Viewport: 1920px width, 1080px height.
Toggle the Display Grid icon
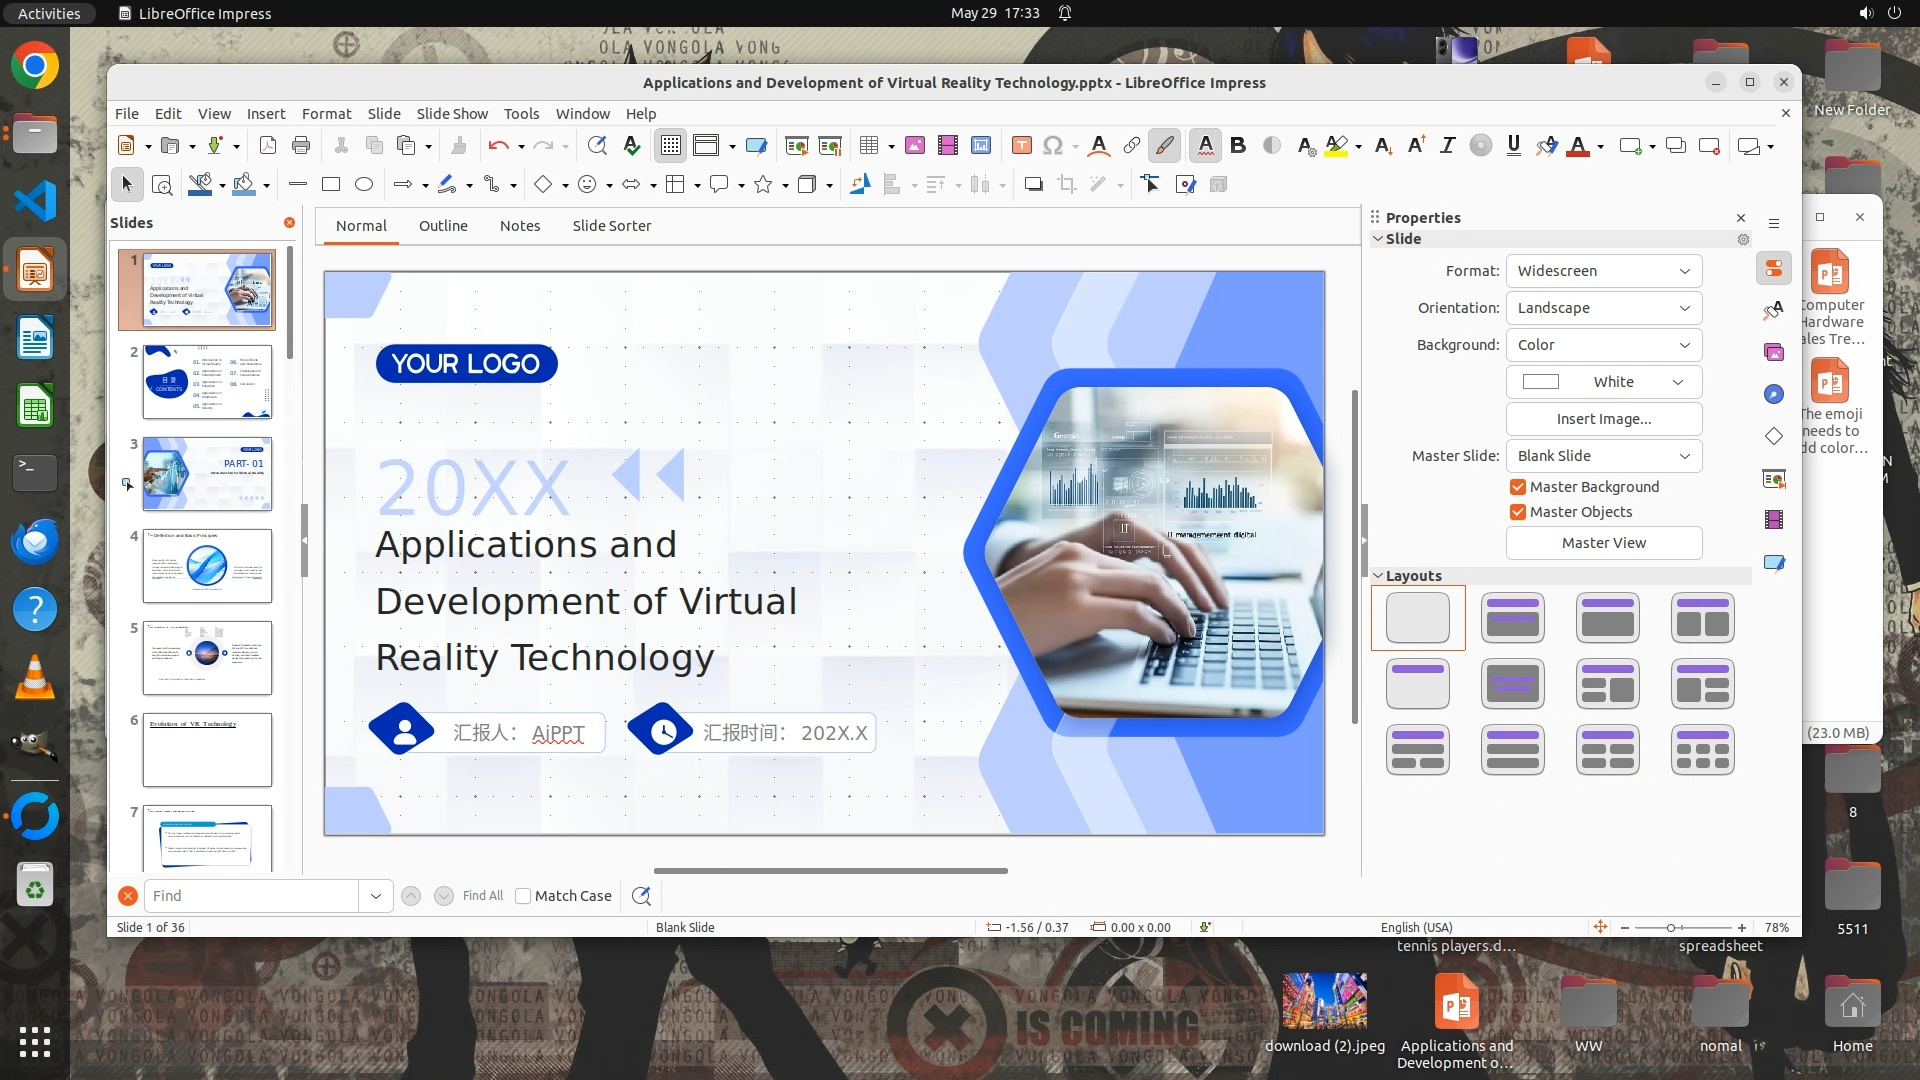click(670, 146)
